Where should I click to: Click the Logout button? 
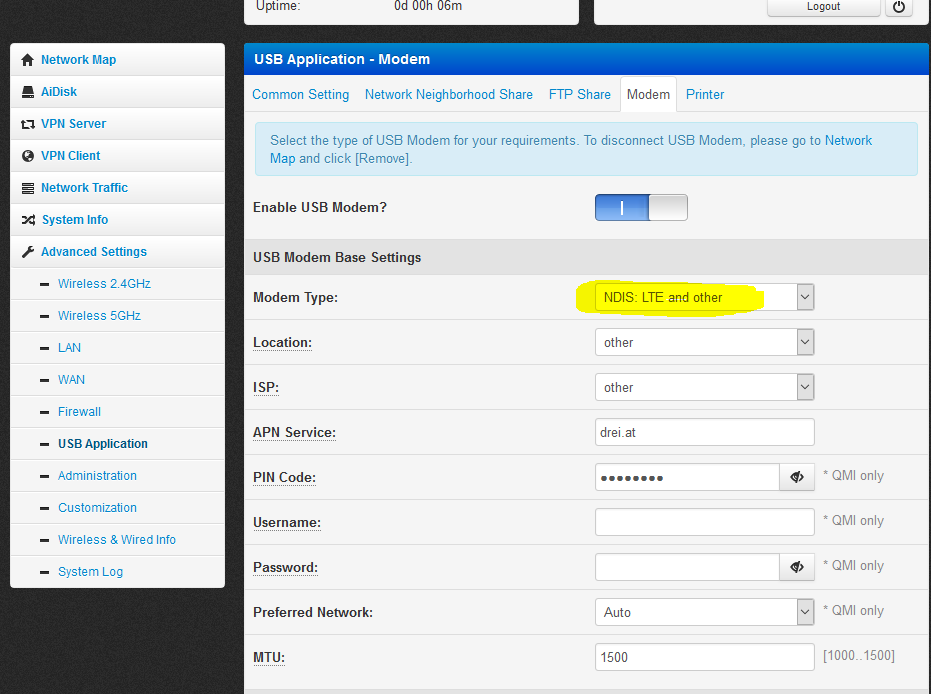point(823,6)
